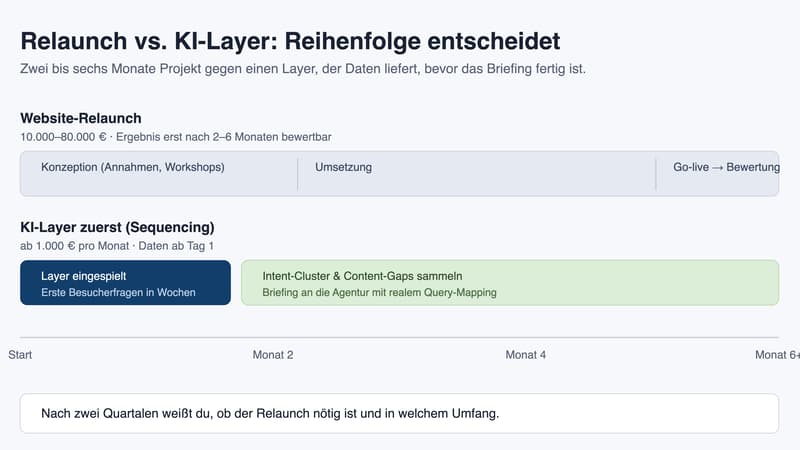This screenshot has width=800, height=450.
Task: Click the 'Monat 2' timeline label
Action: 273,355
